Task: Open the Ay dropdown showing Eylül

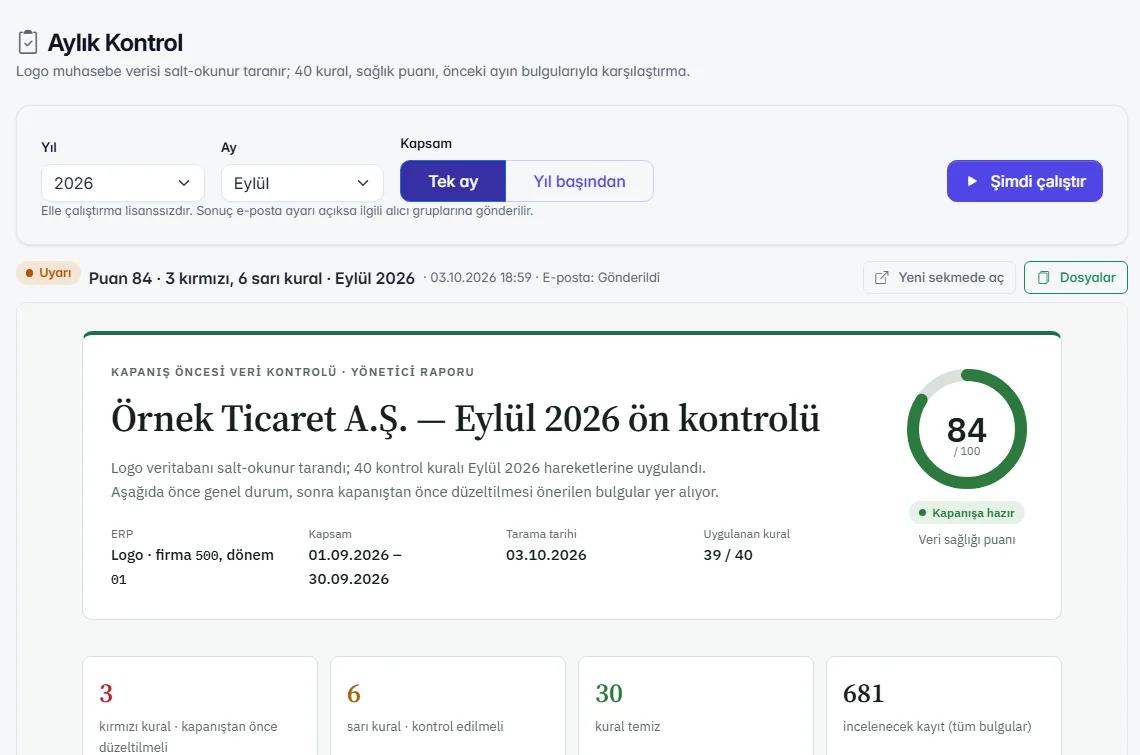Action: (302, 183)
